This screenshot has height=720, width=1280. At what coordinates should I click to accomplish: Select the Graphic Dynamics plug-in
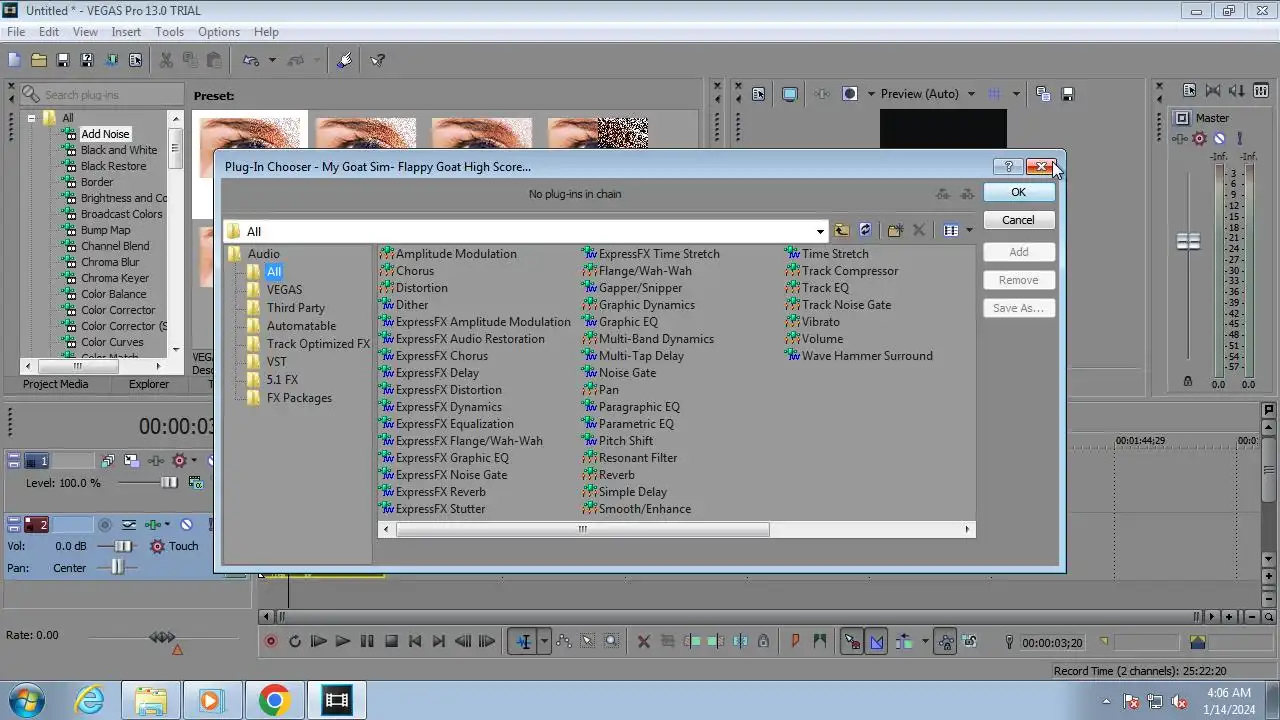[x=646, y=305]
